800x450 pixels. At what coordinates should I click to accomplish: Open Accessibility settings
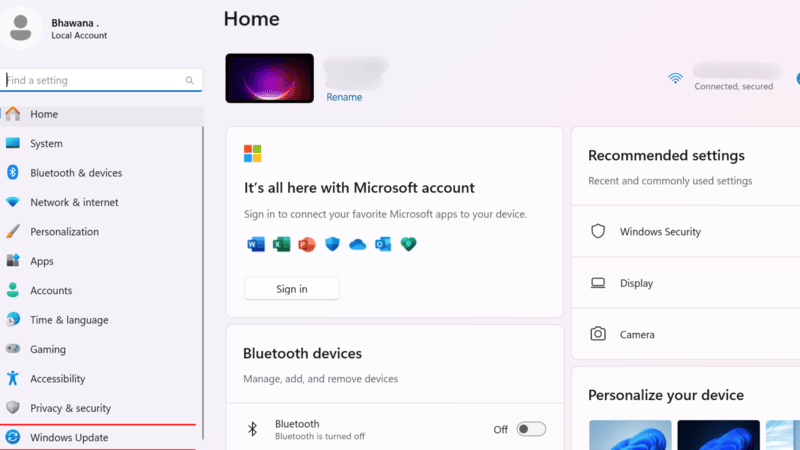tap(100, 378)
